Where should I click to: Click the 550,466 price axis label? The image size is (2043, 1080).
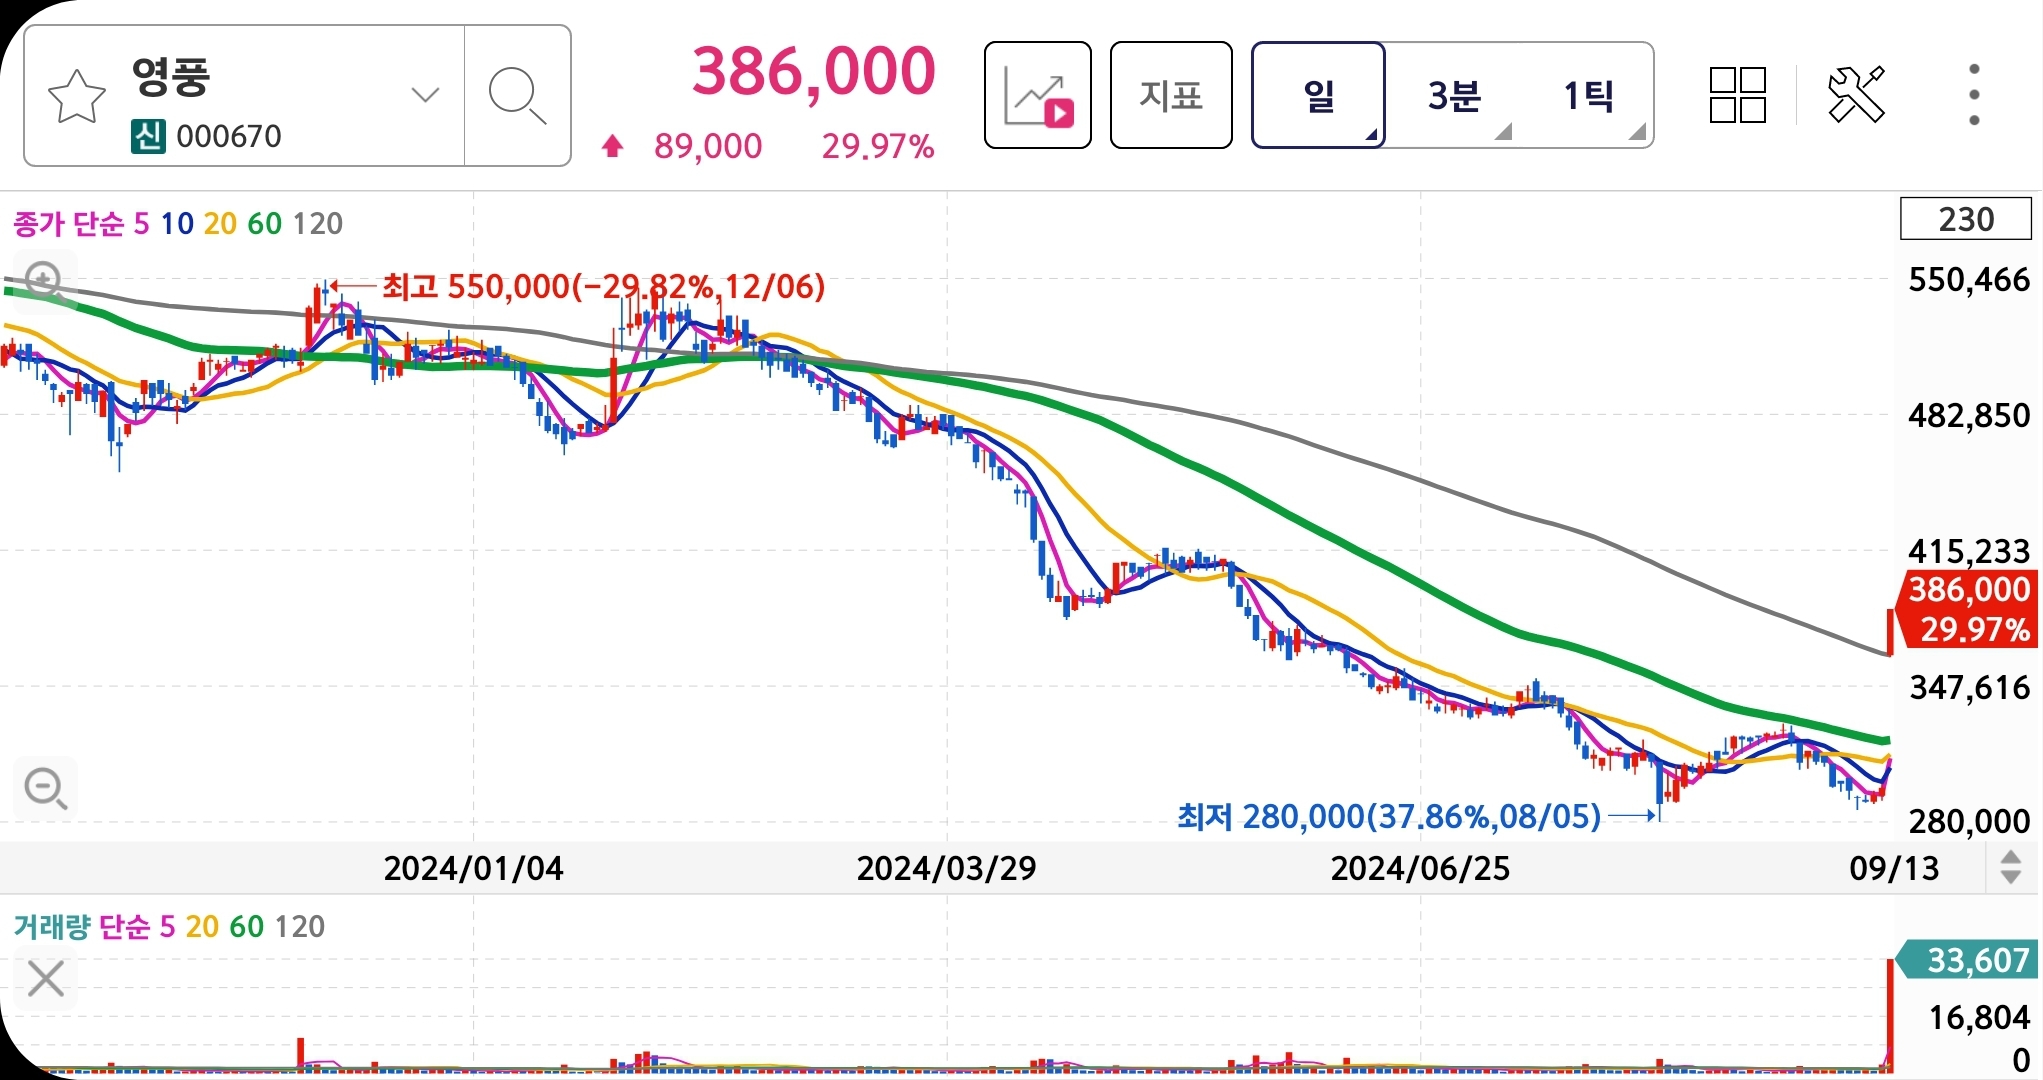1969,279
